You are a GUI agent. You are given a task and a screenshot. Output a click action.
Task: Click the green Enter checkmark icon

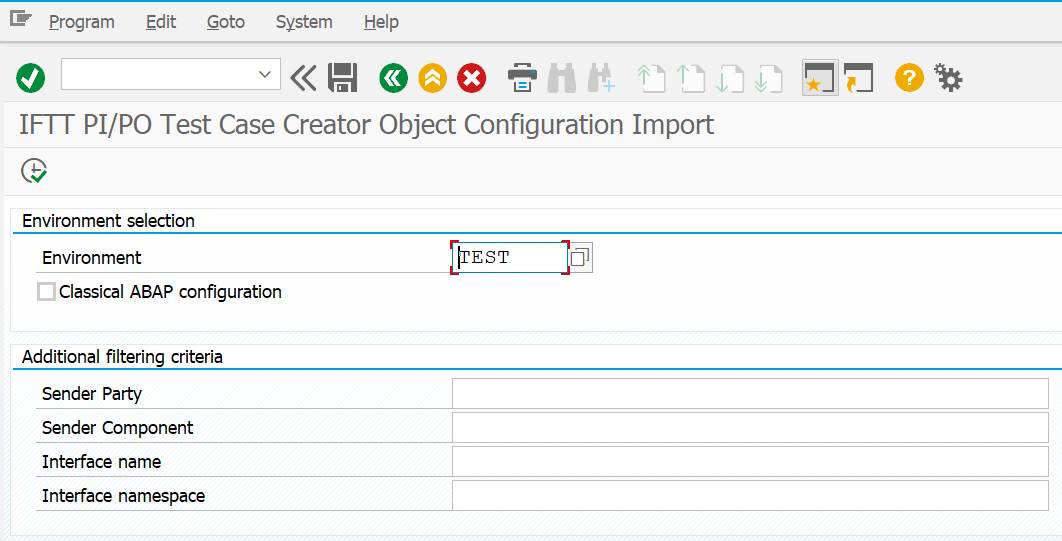click(31, 77)
